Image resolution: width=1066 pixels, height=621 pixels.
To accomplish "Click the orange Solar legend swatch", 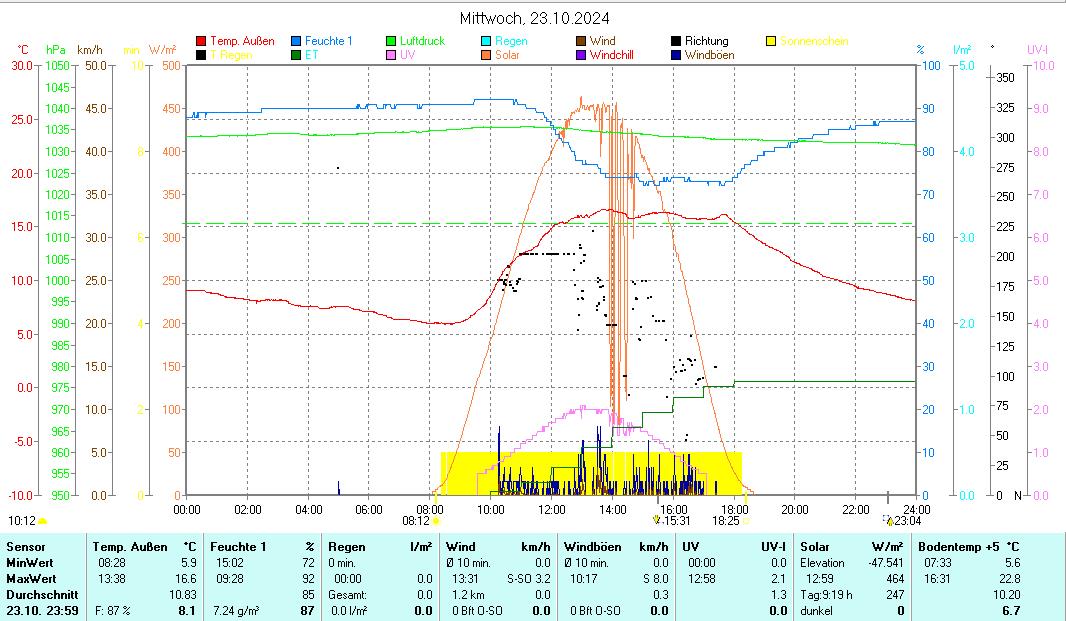I will tap(486, 55).
